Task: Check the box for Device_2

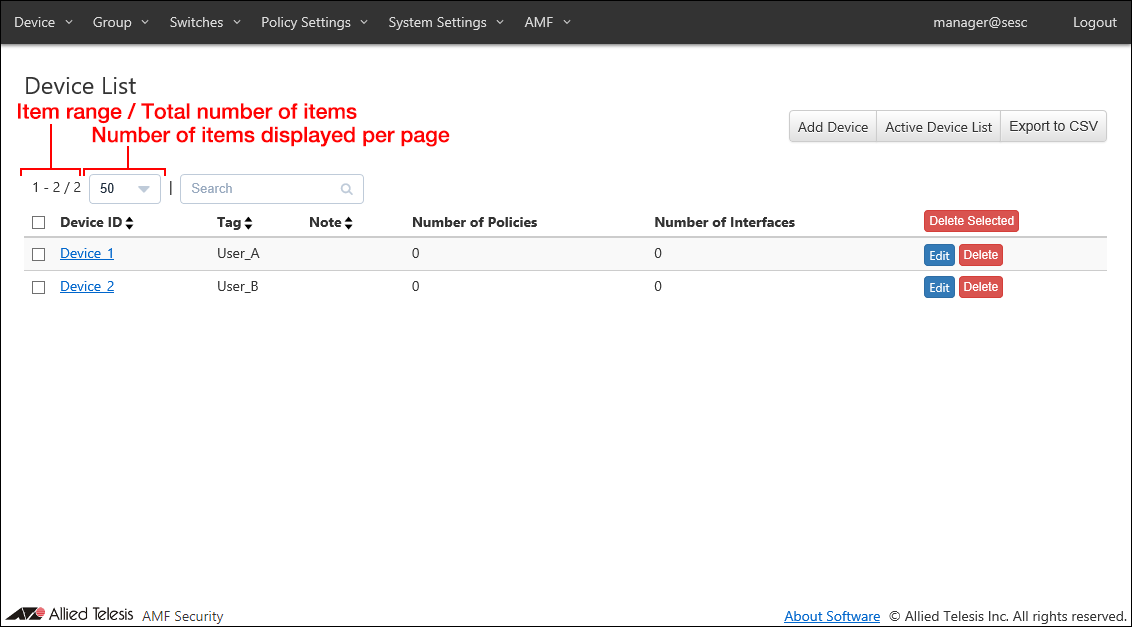Action: tap(39, 287)
